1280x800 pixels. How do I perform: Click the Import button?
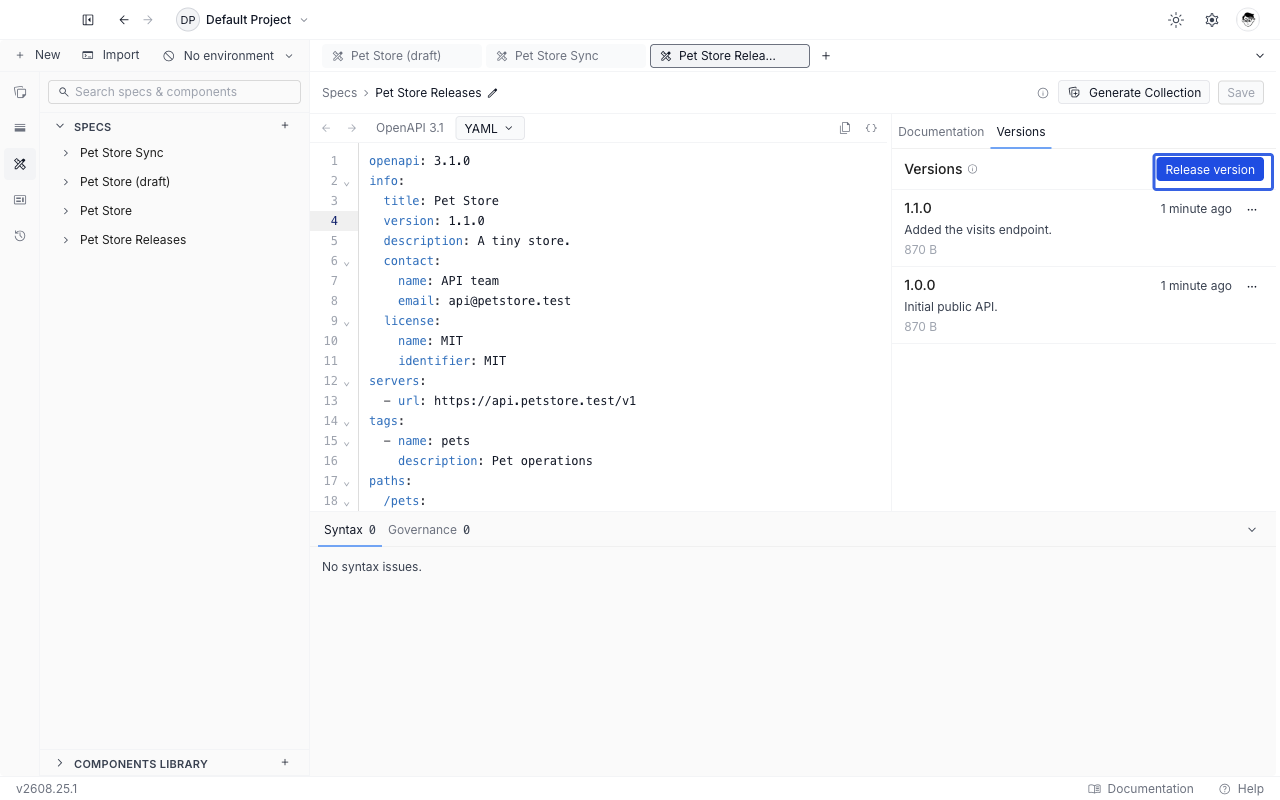pos(111,55)
